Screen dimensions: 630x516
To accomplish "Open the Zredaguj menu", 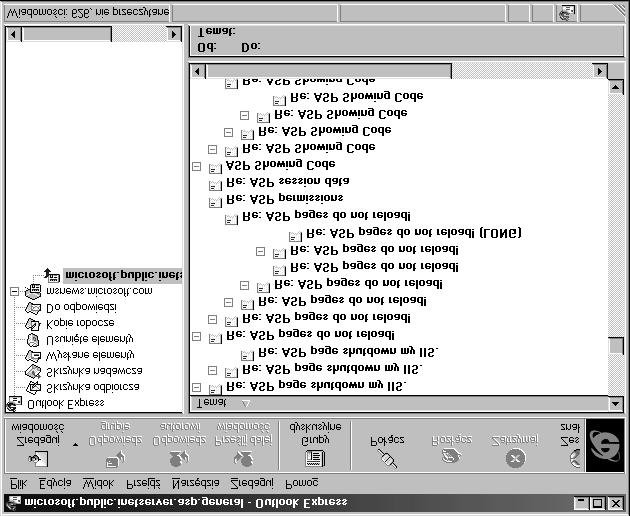I will tap(252, 483).
